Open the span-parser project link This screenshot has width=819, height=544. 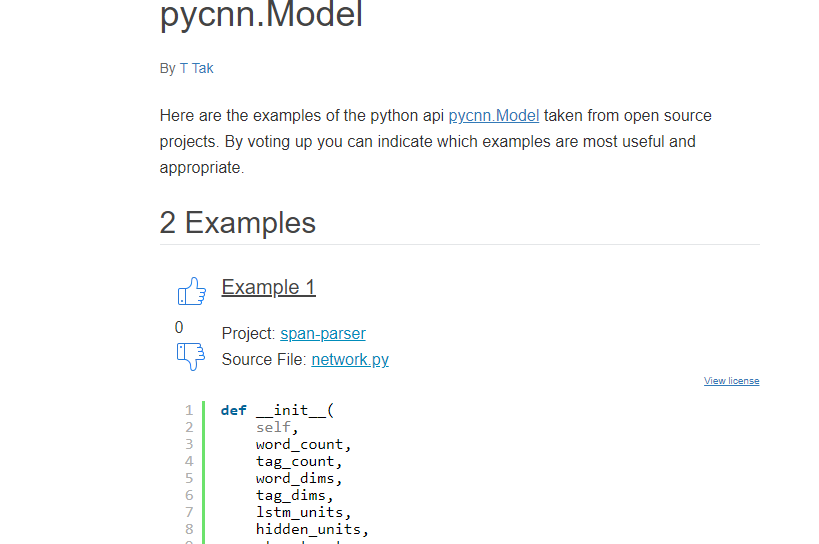click(x=323, y=334)
